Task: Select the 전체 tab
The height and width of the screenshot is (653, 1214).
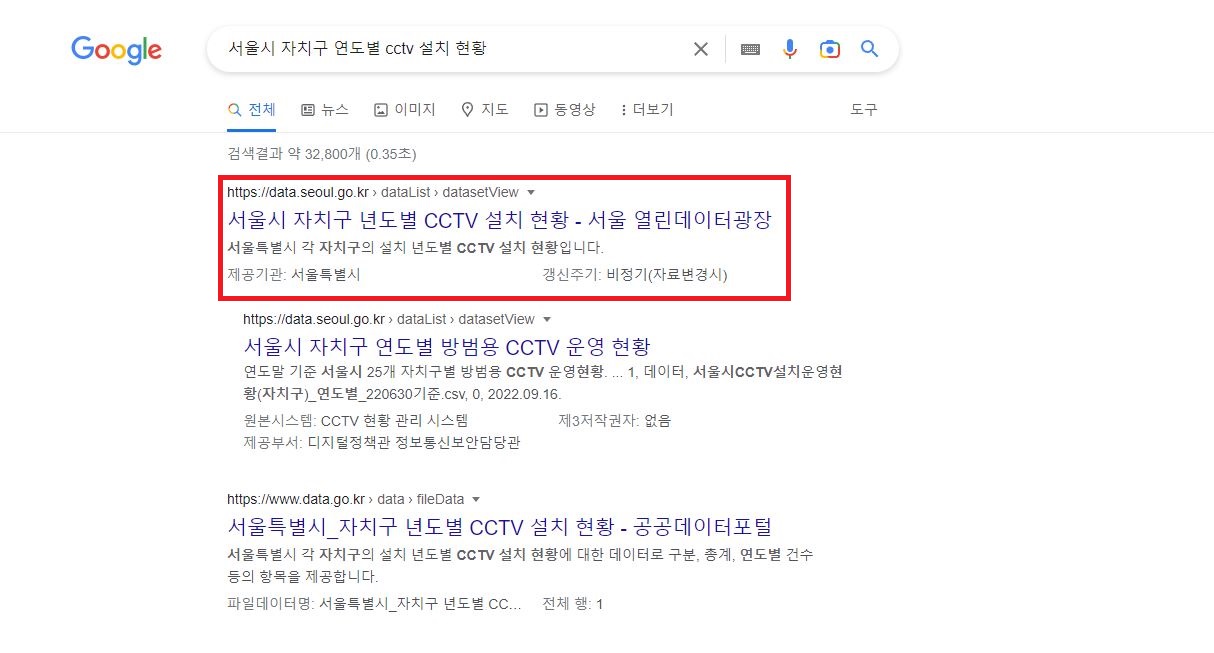Action: [252, 109]
